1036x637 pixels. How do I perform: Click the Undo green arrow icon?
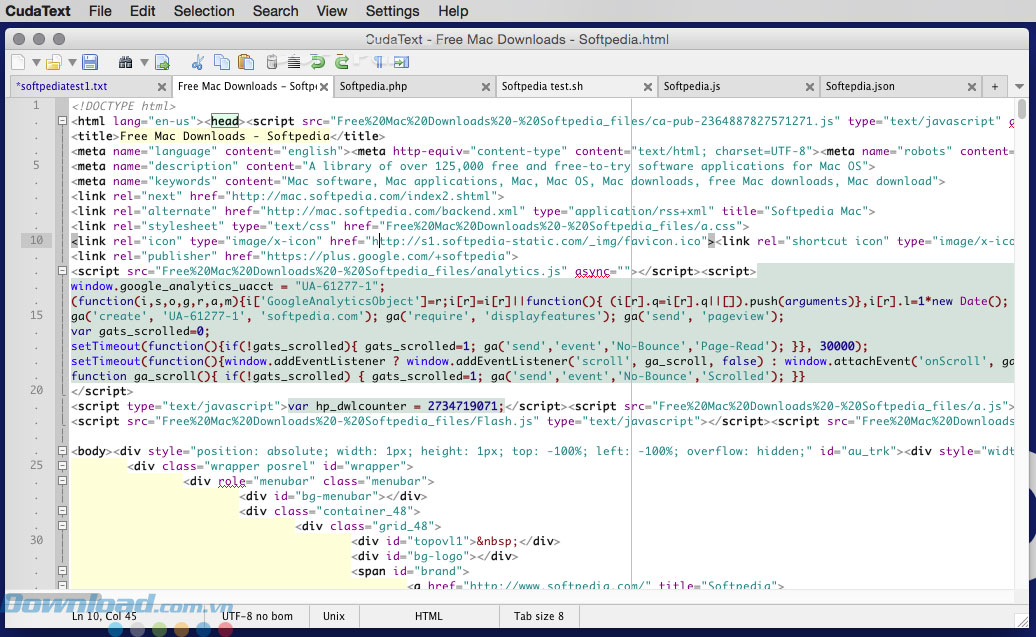[x=317, y=62]
